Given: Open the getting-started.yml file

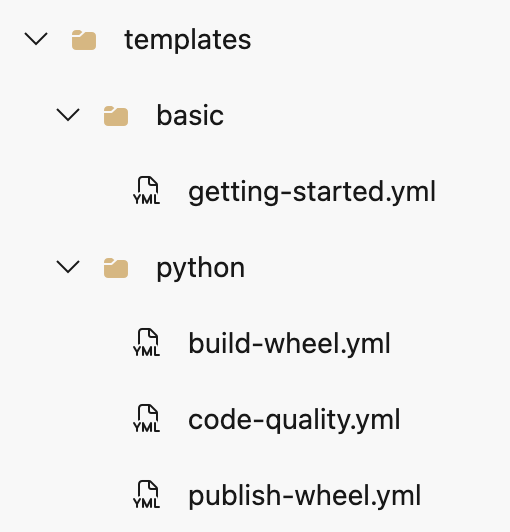Looking at the screenshot, I should point(312,192).
